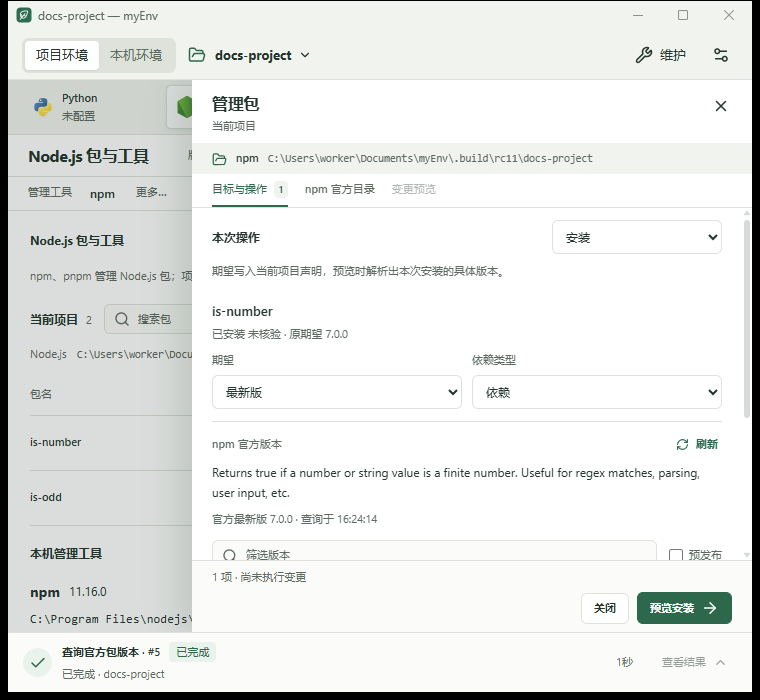
Task: Select the 管理工具 tab in background
Action: tap(50, 192)
